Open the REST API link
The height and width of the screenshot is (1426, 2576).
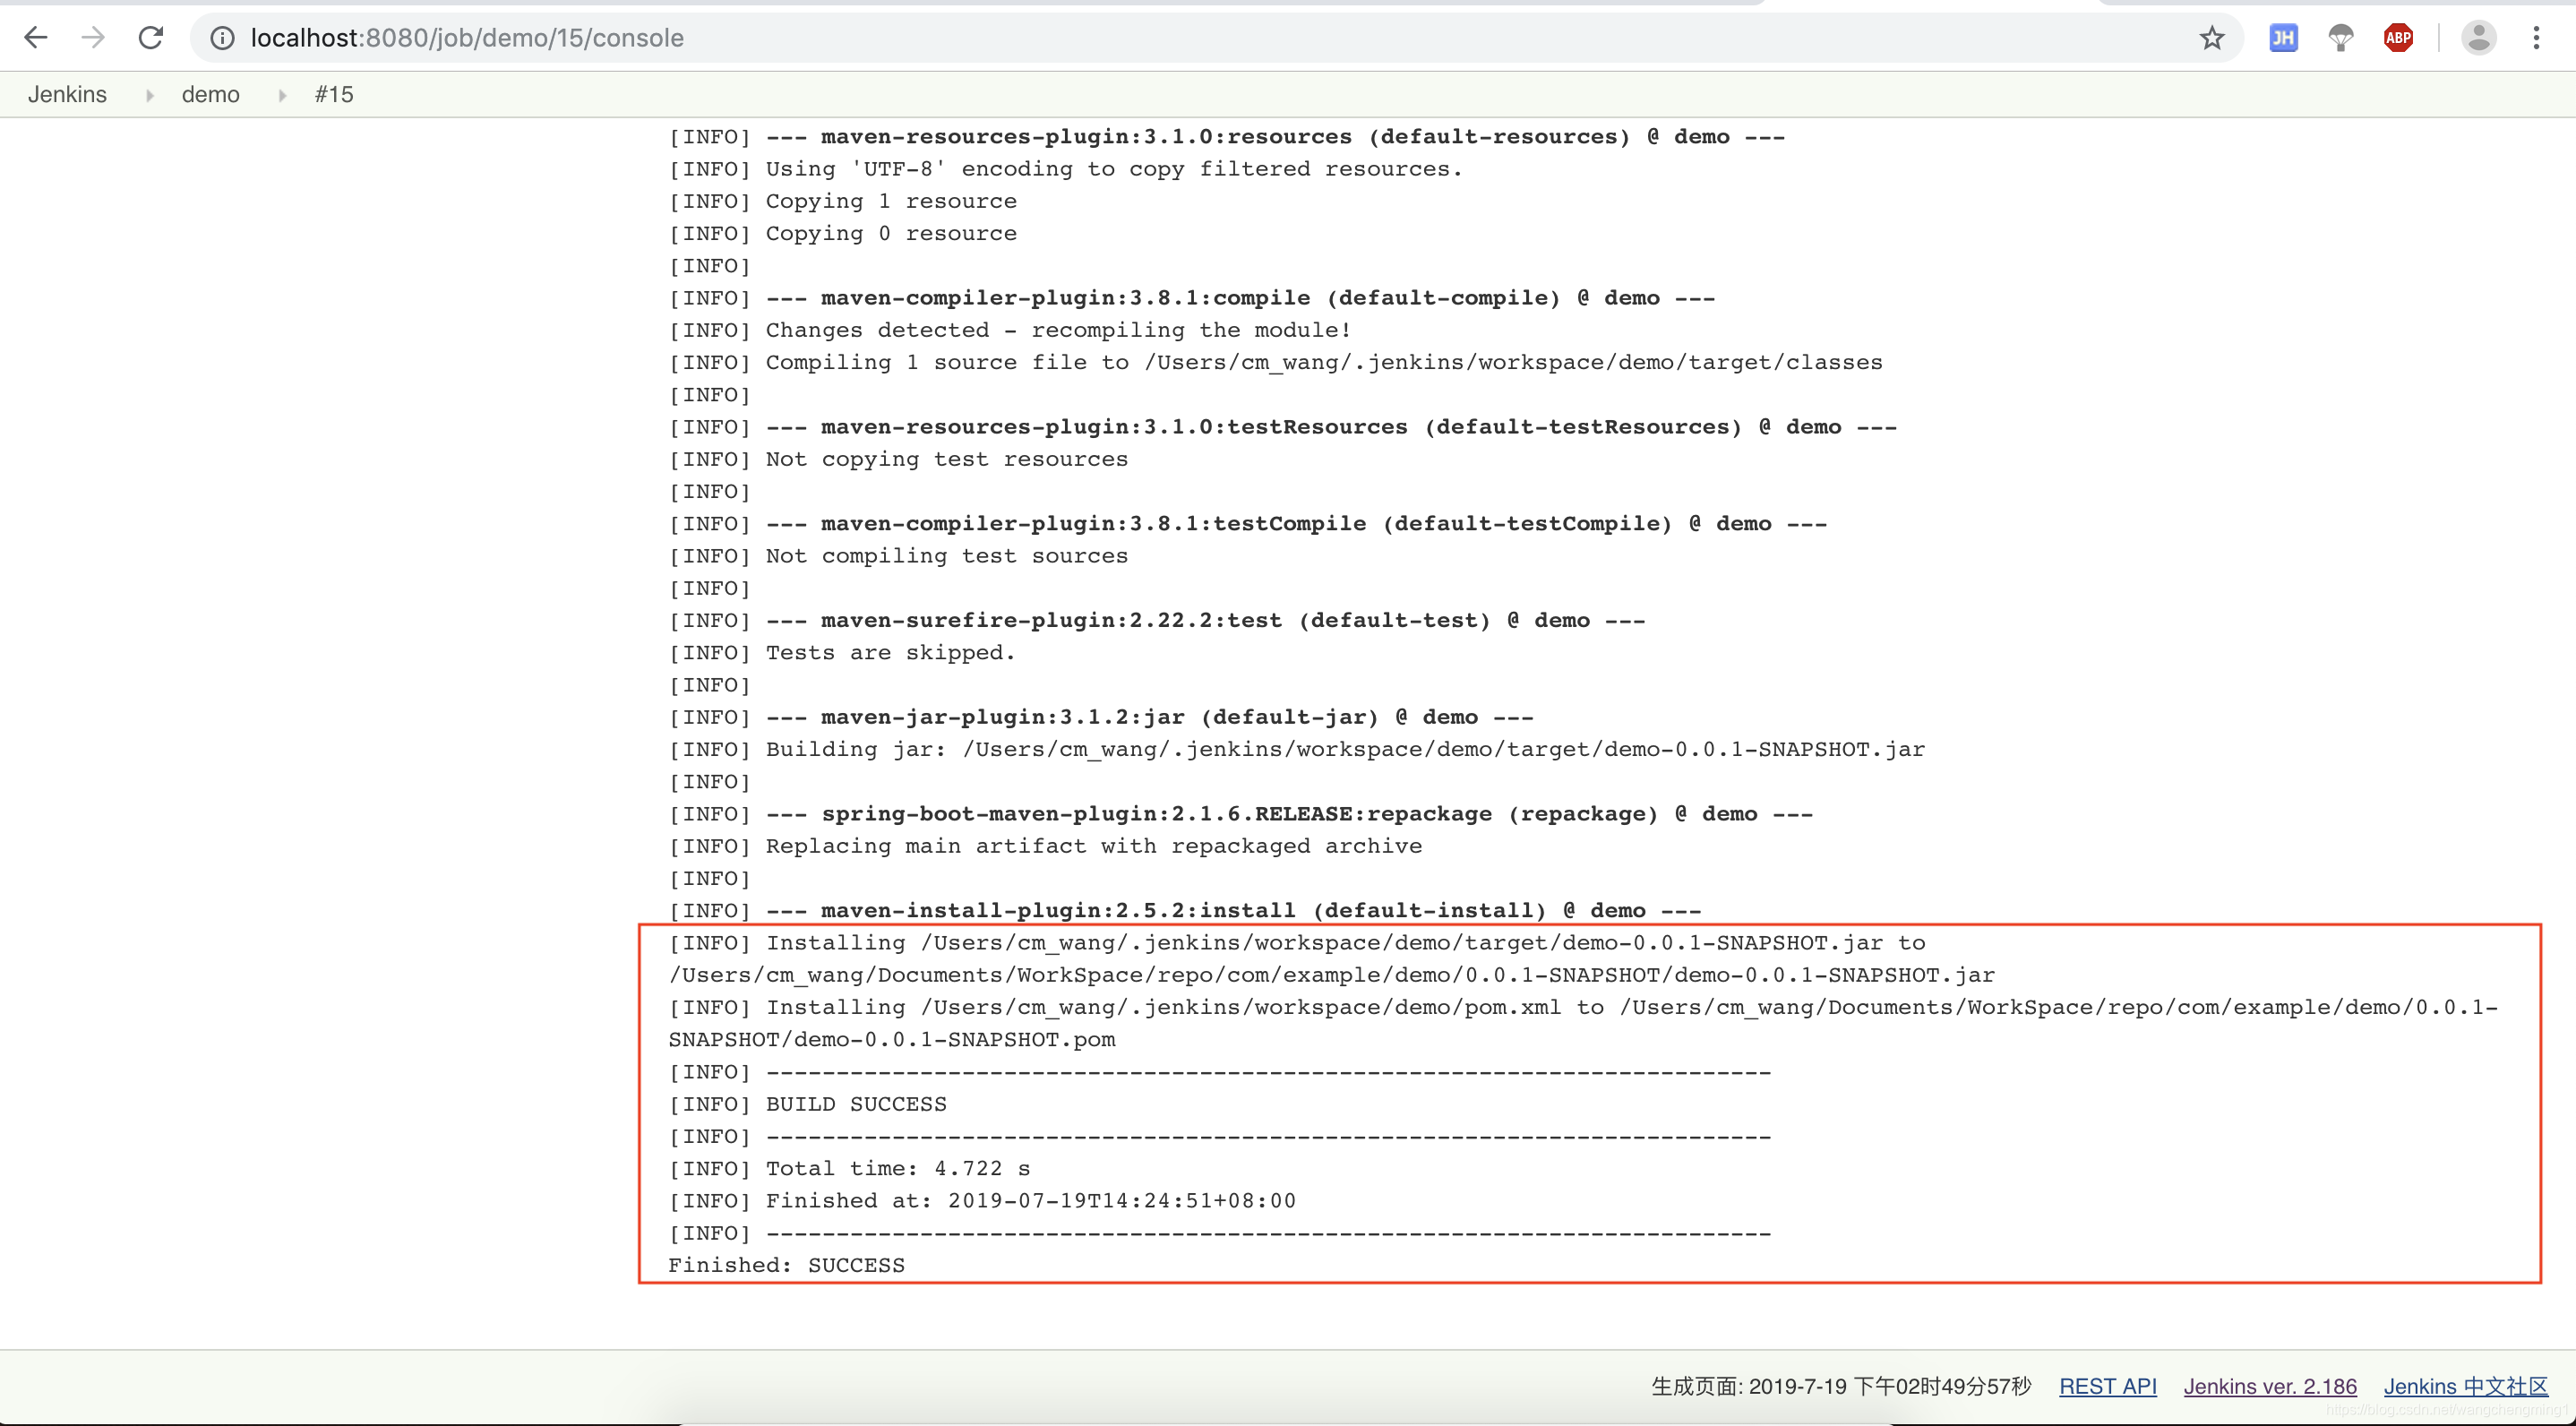2107,1386
